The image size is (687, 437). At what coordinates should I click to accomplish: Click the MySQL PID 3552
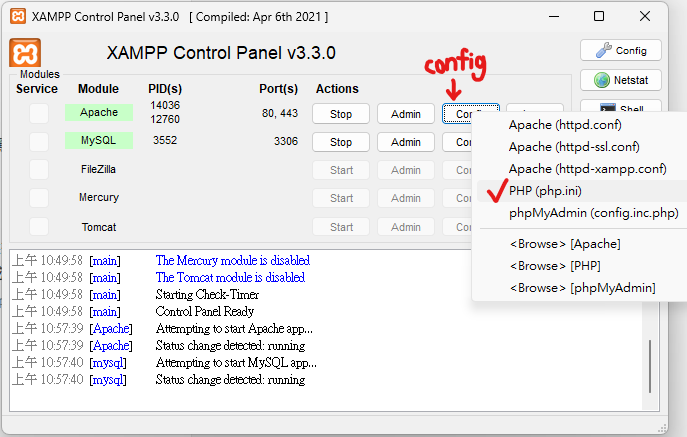coord(165,140)
